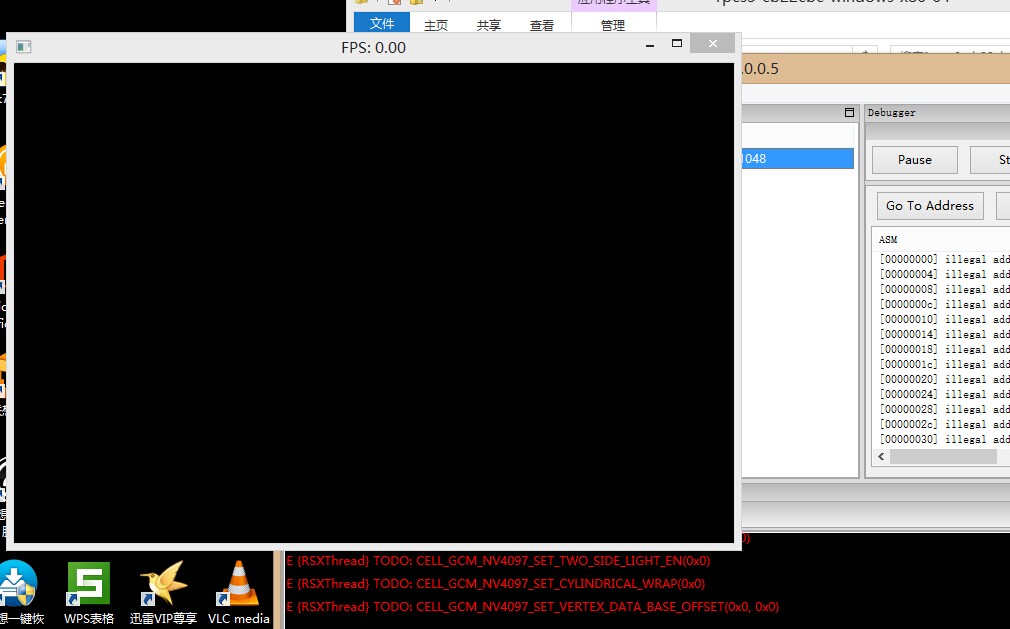Open the 迅雷VIP尊享 desktop shortcut

pos(163,592)
